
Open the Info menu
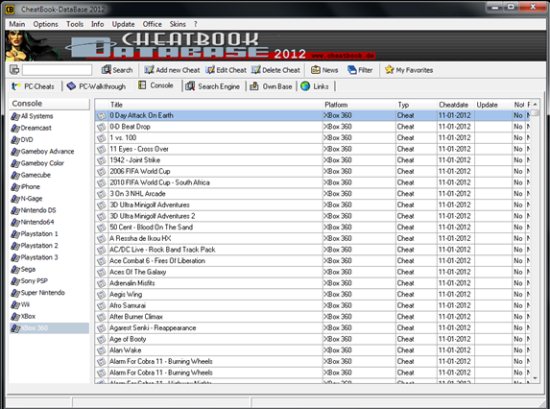point(98,24)
